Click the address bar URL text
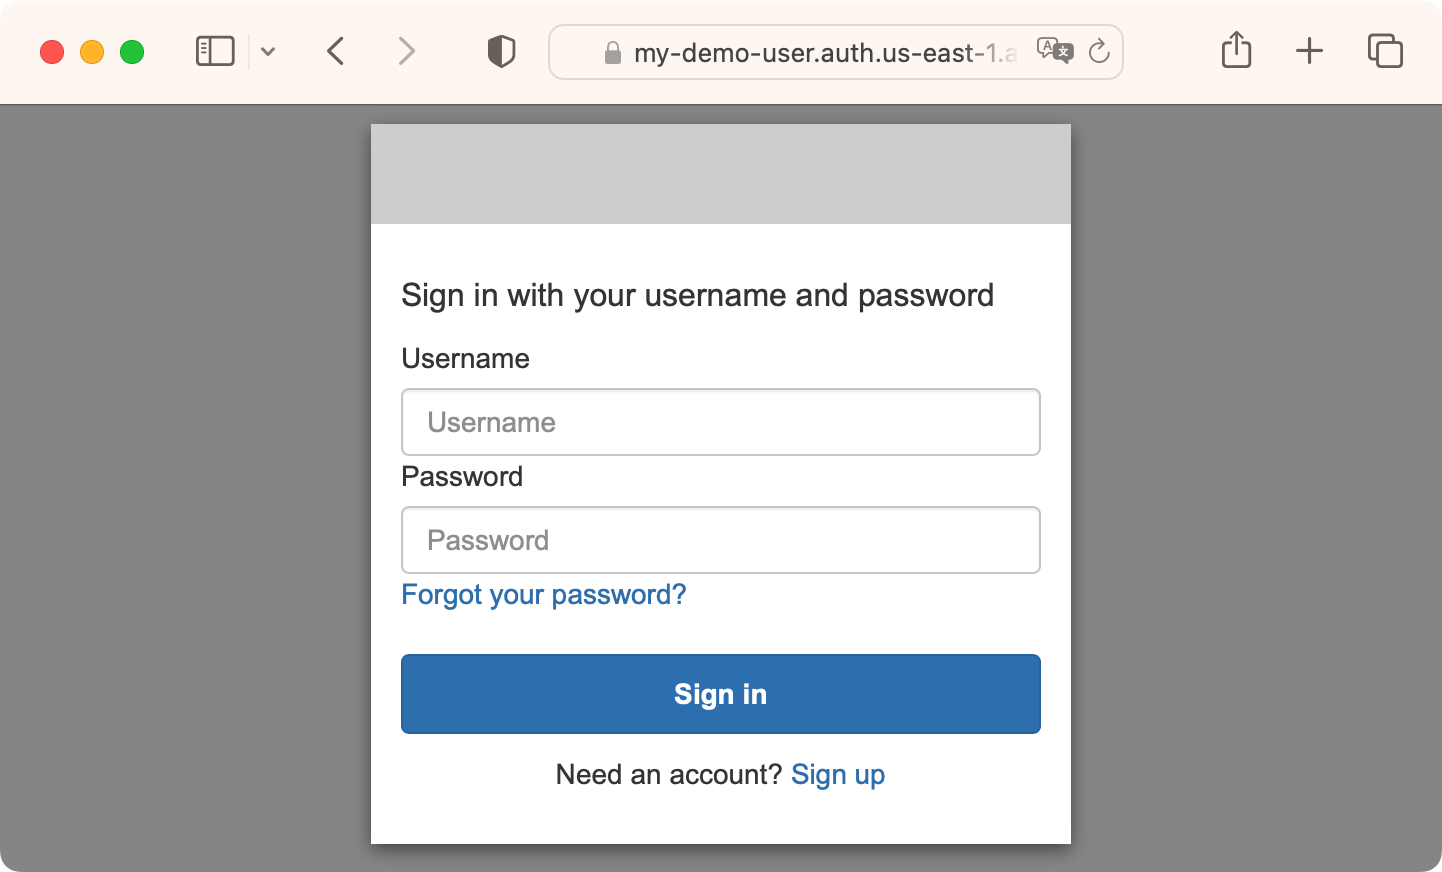This screenshot has height=872, width=1442. point(824,53)
